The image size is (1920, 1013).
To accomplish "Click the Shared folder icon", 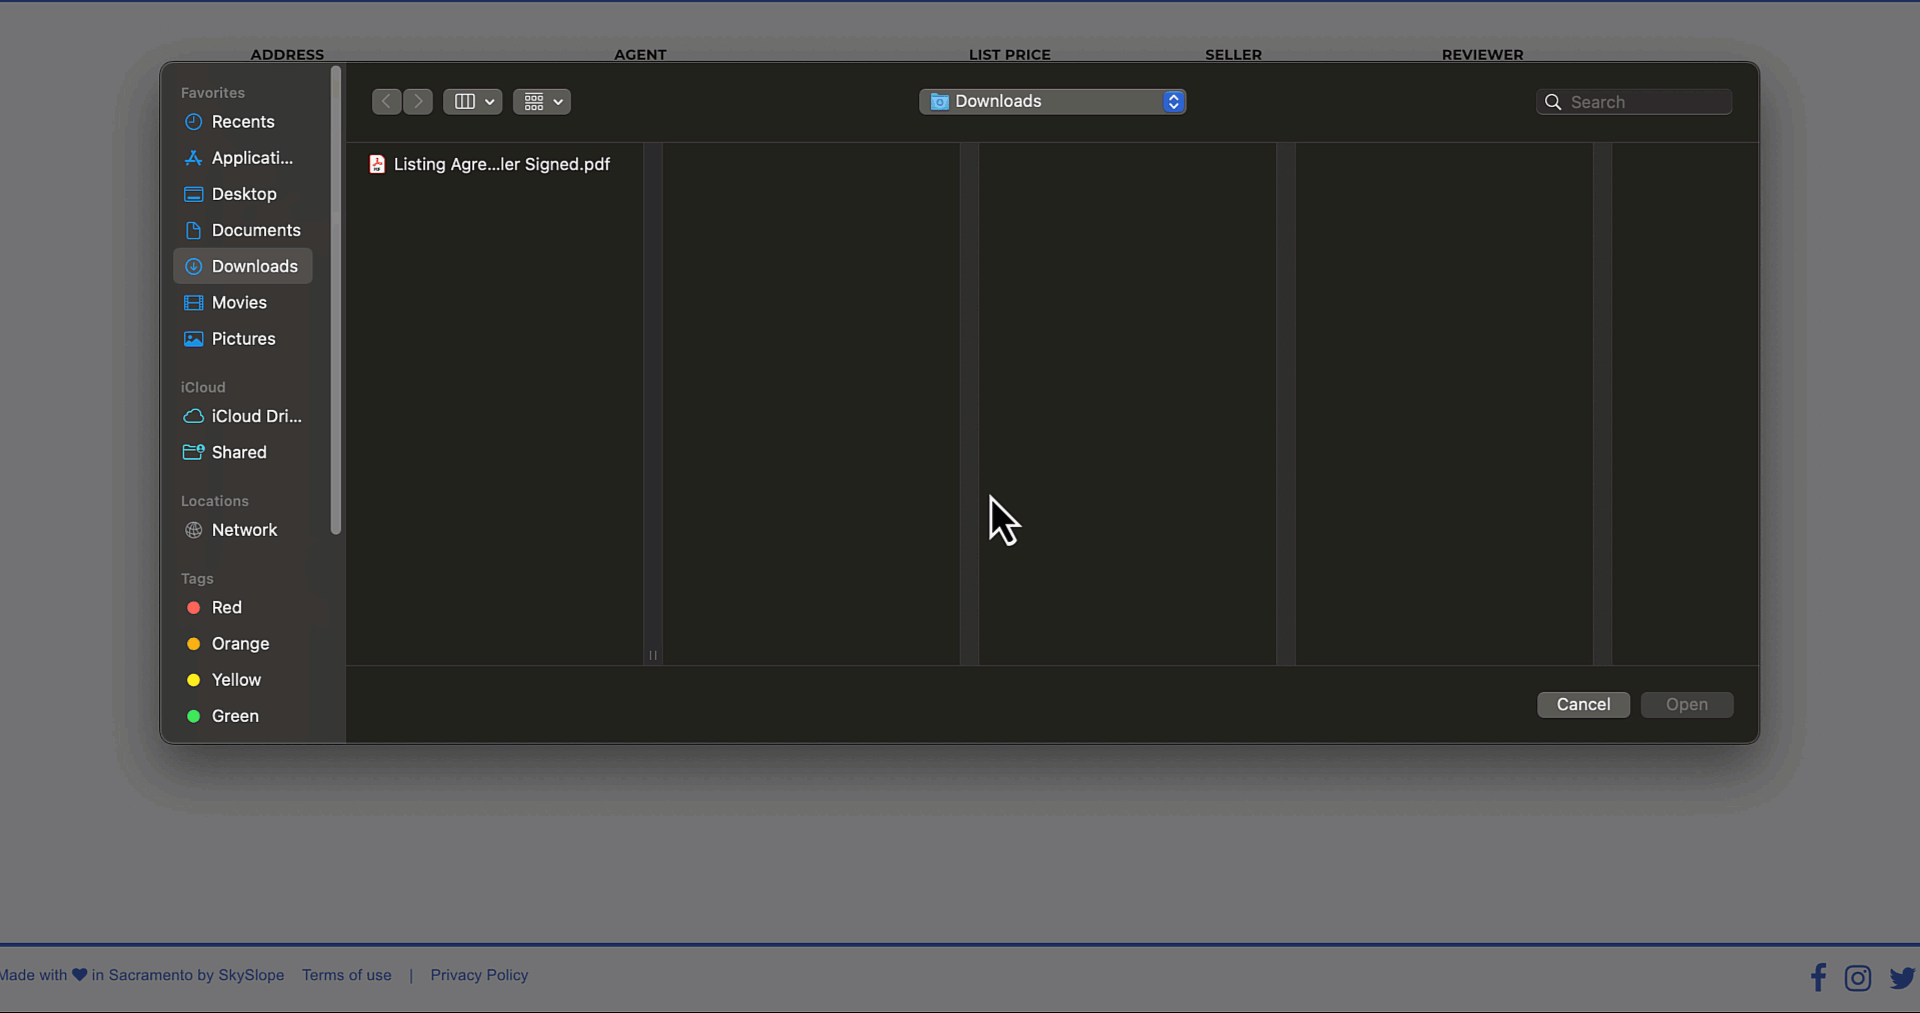I will (194, 452).
